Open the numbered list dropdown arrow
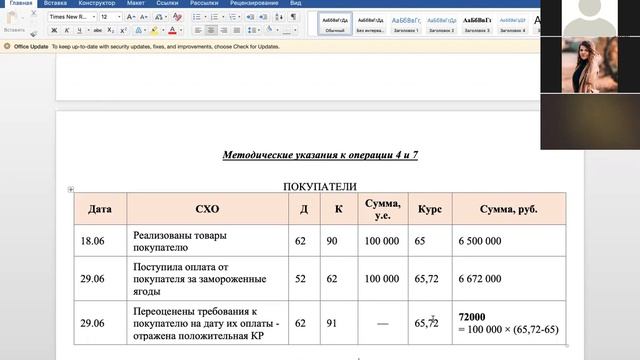Screen dimensions: 640x360 click(223, 17)
